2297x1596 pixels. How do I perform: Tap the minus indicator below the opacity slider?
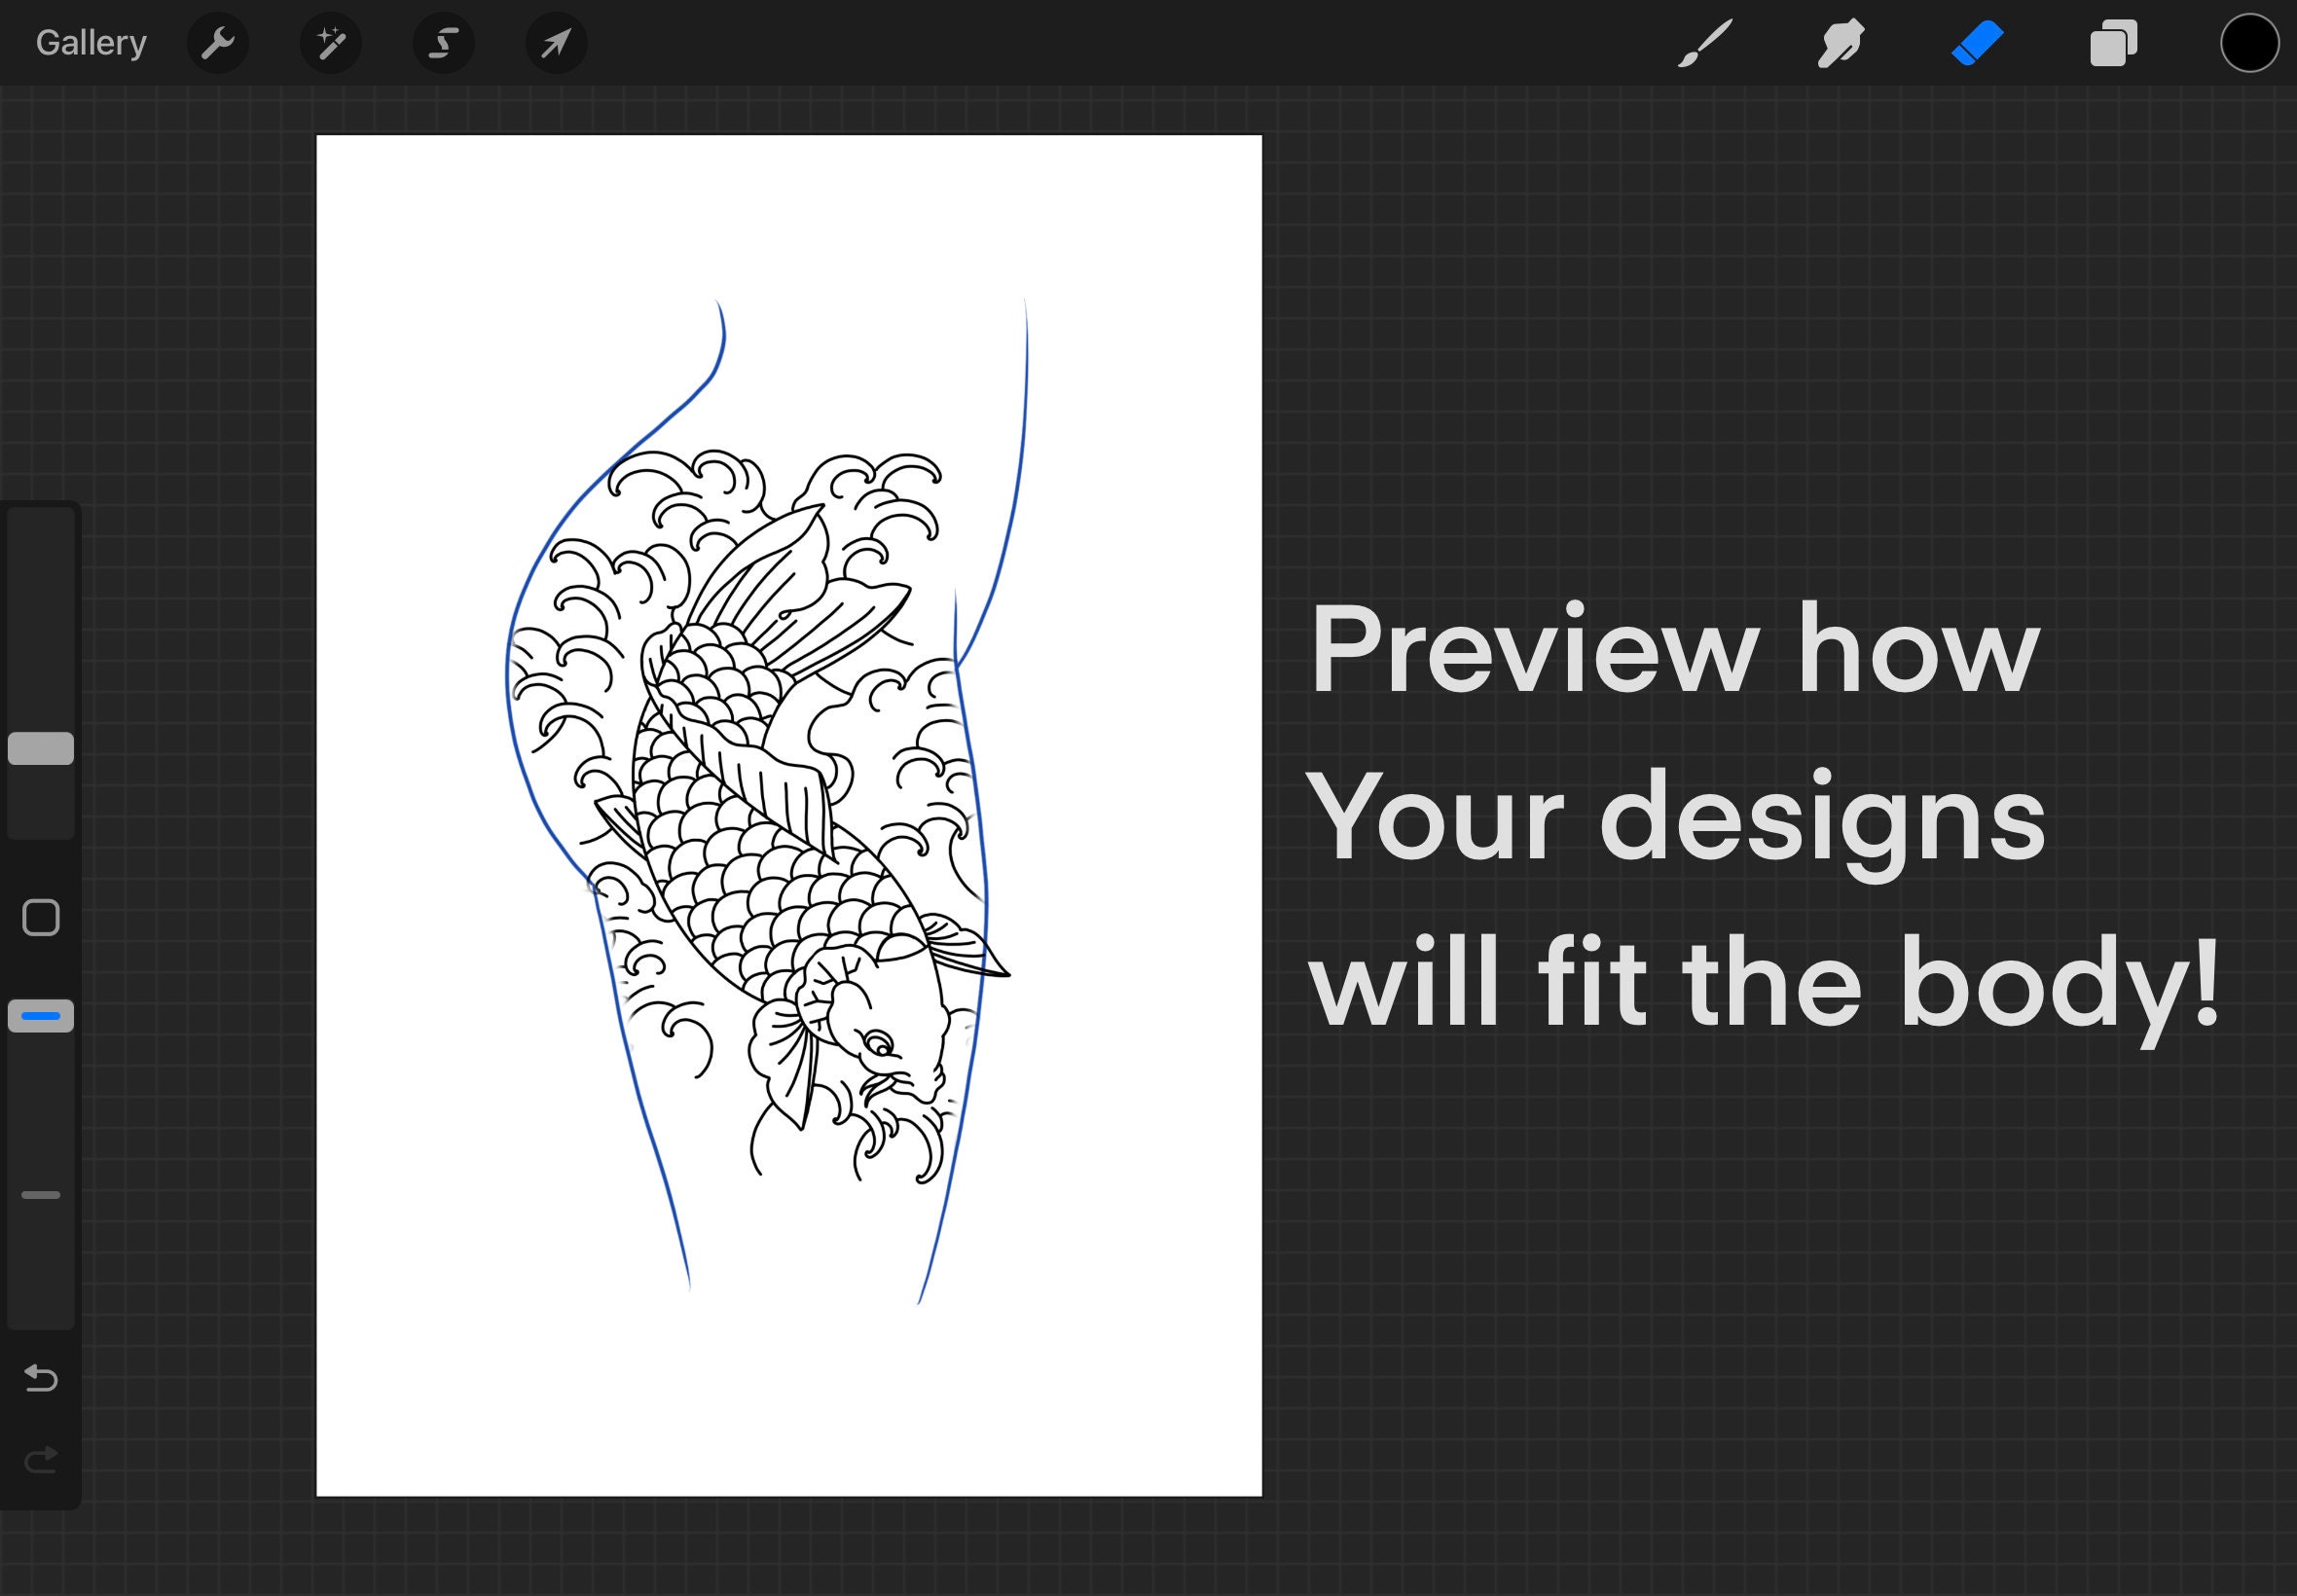pos(41,1195)
